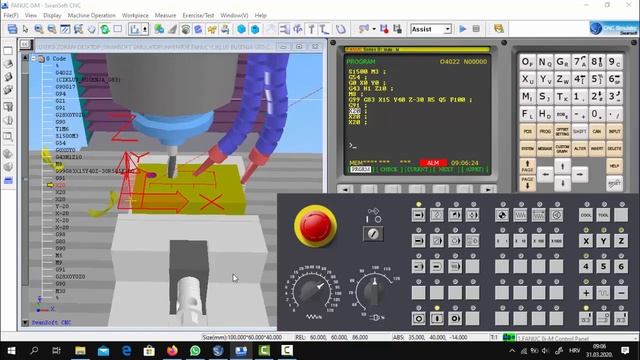Toggle the program protect key switch

pos(373,234)
